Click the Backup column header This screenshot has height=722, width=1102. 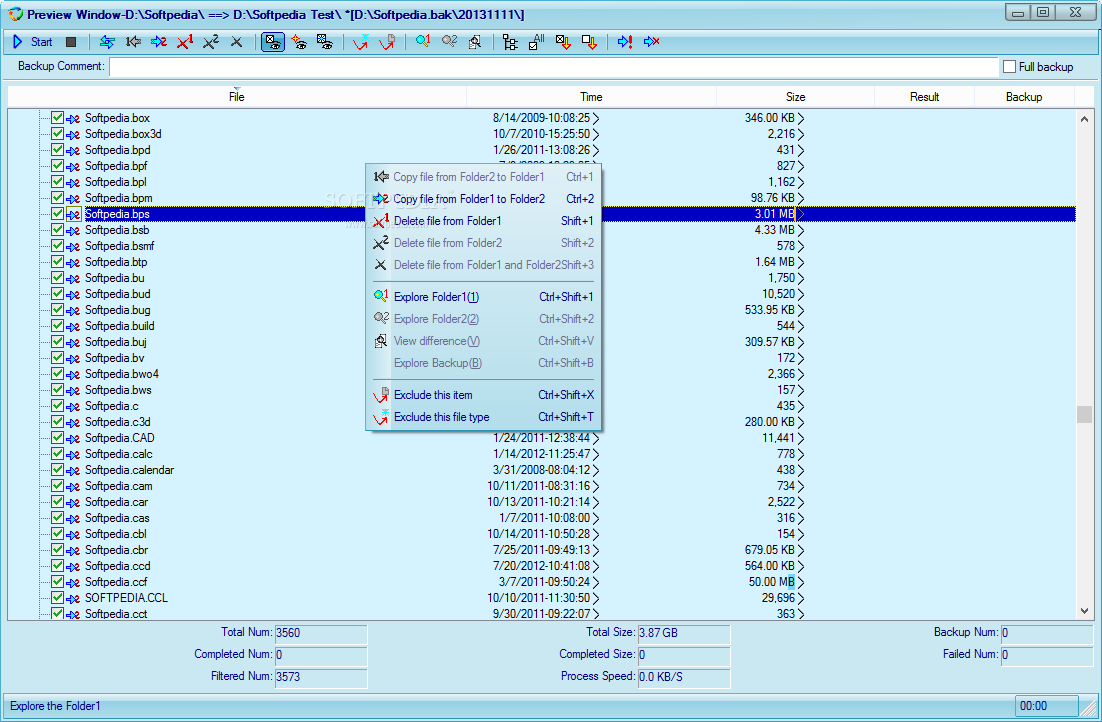point(1024,97)
